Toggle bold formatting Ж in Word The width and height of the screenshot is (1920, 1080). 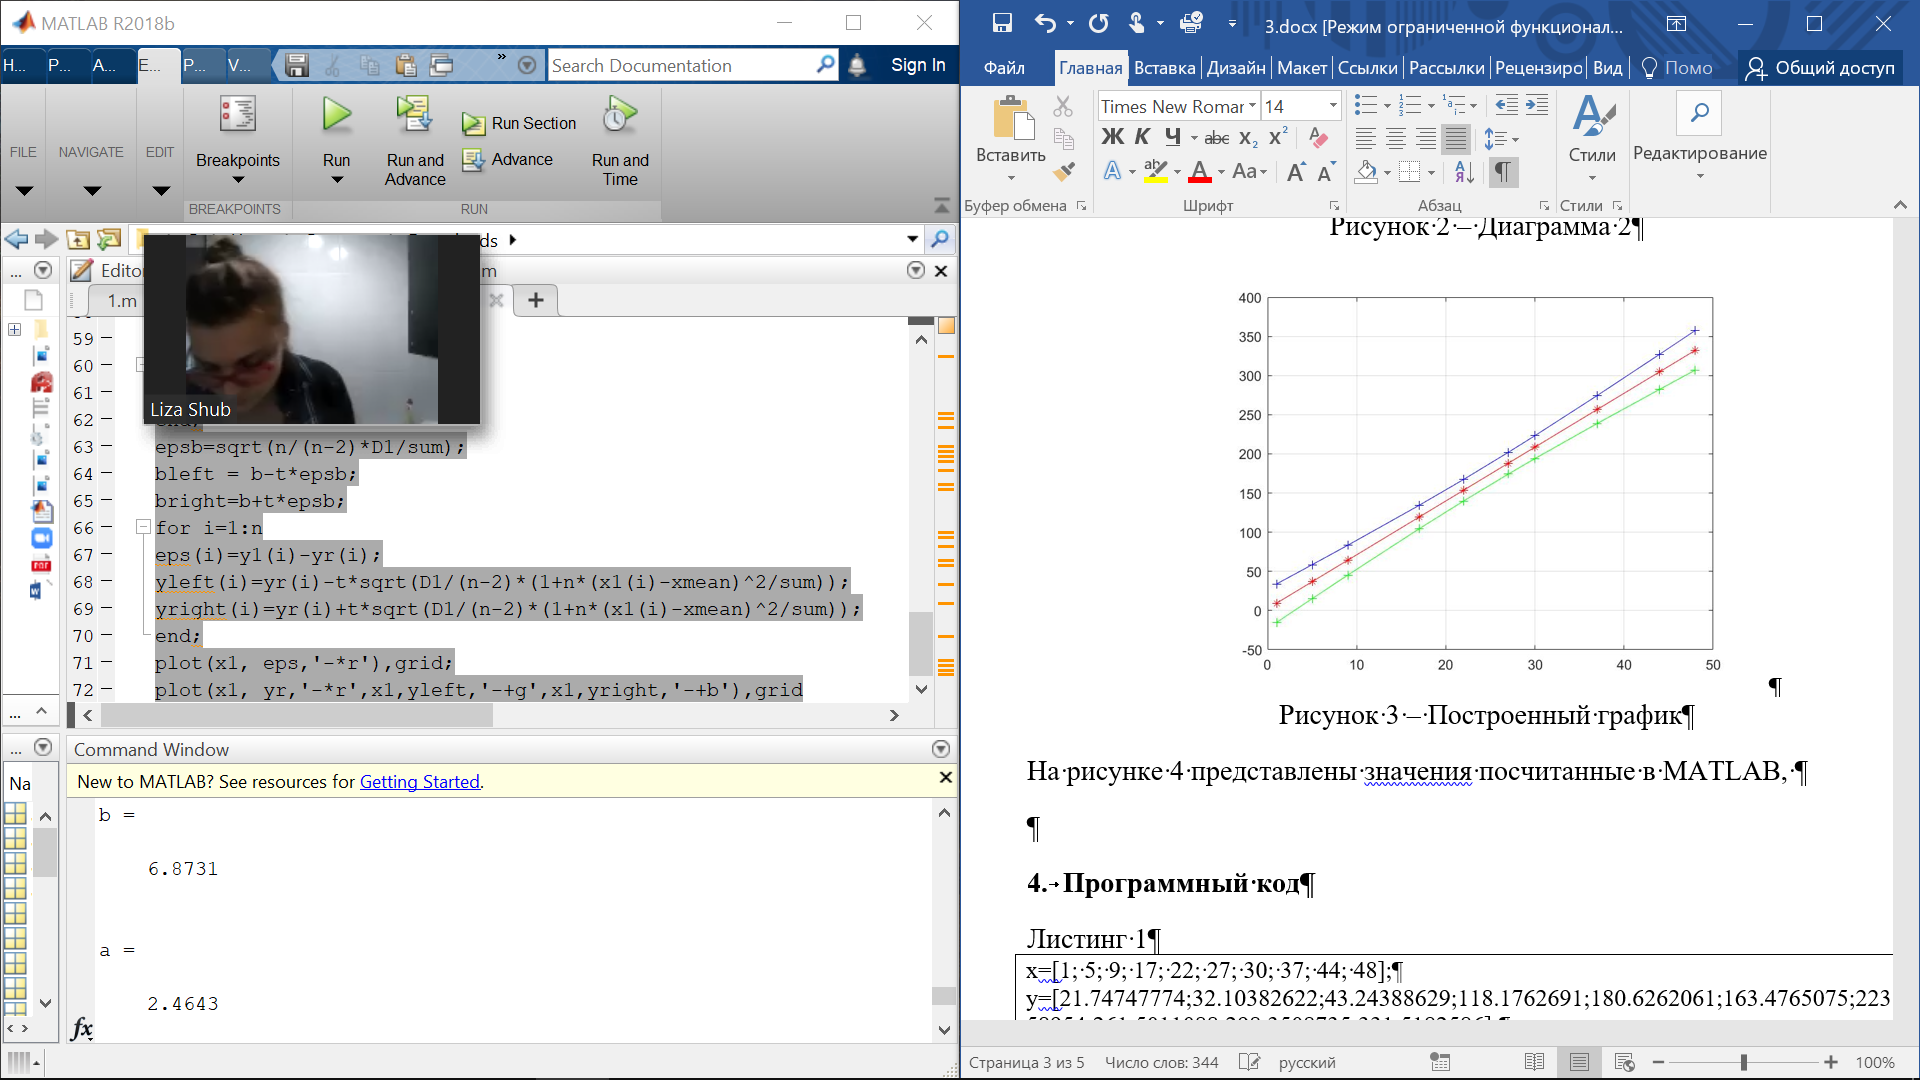pyautogui.click(x=1112, y=137)
